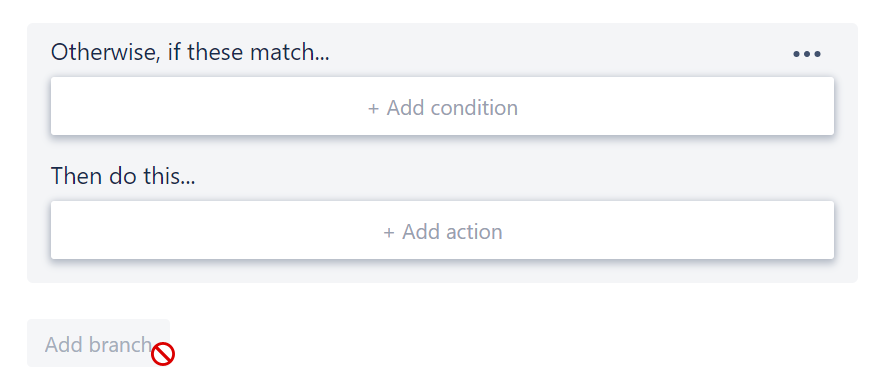This screenshot has height=381, width=889.
Task: Click the Add condition box
Action: click(x=442, y=106)
